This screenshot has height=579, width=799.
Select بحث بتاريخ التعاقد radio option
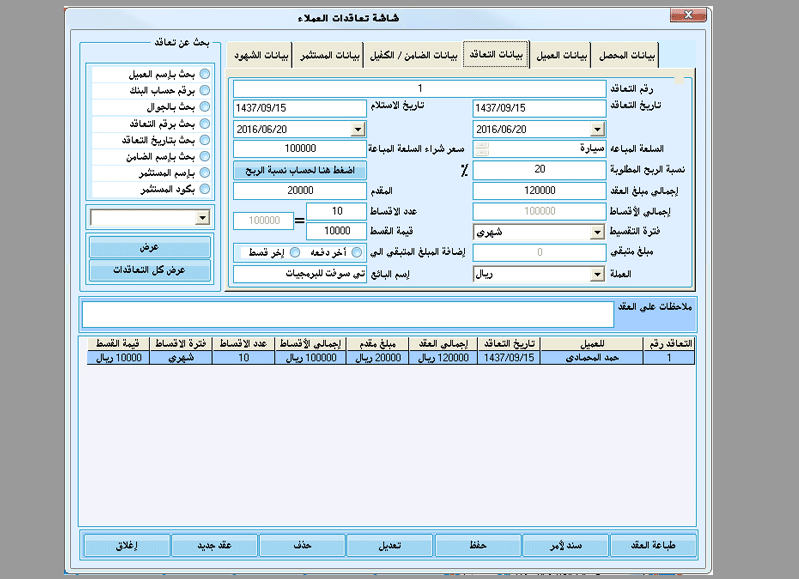coord(204,140)
